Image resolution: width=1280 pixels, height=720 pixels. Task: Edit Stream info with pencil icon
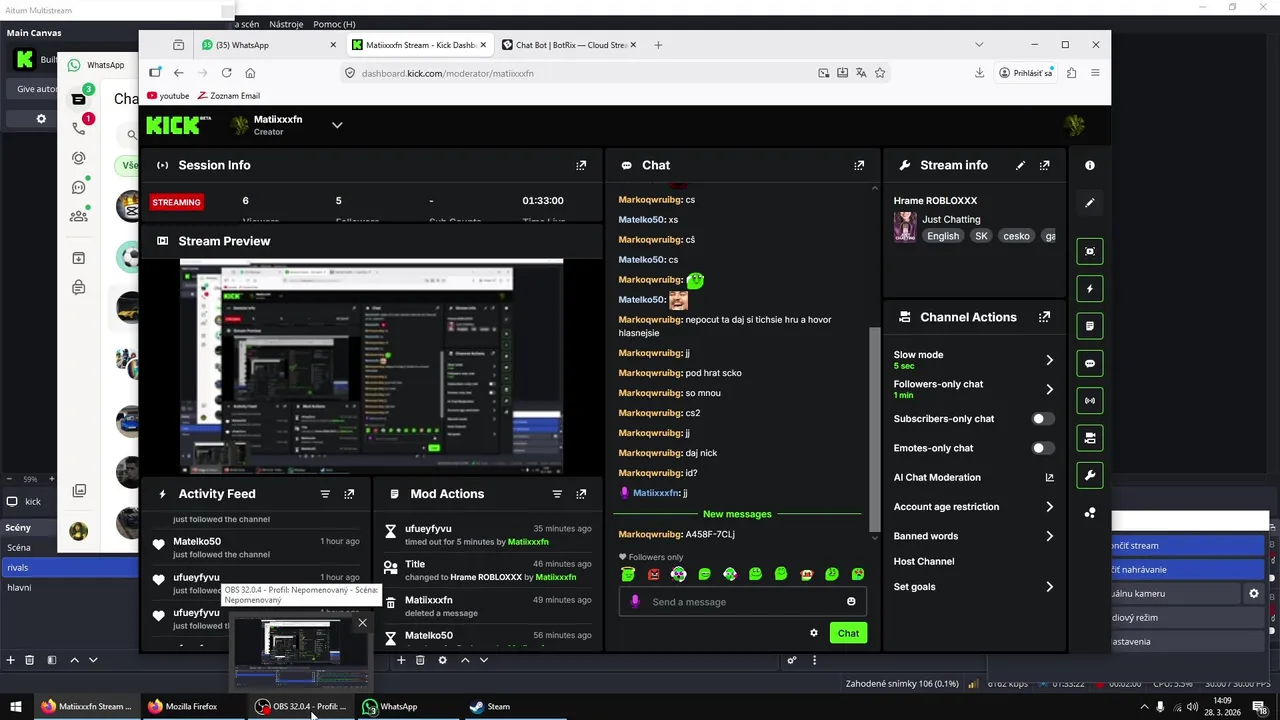[1020, 165]
